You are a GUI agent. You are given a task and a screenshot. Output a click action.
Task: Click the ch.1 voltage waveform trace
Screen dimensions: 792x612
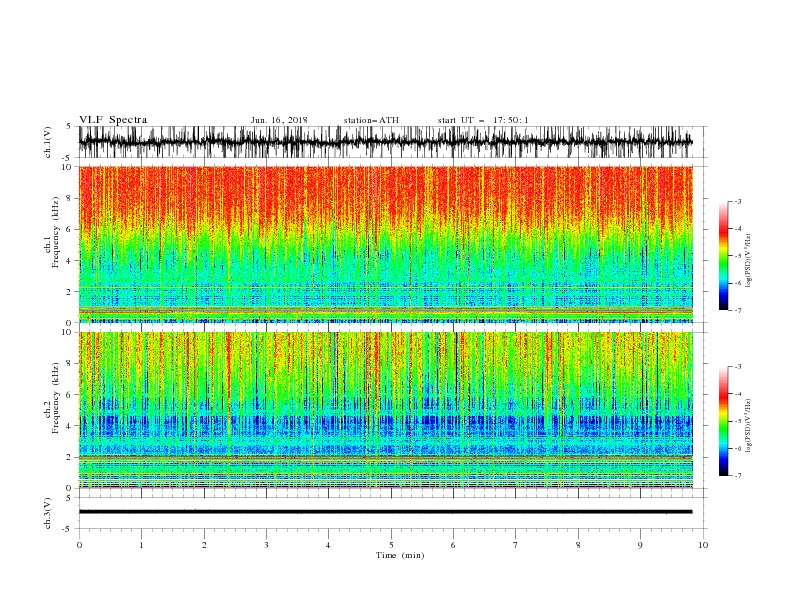(x=385, y=142)
